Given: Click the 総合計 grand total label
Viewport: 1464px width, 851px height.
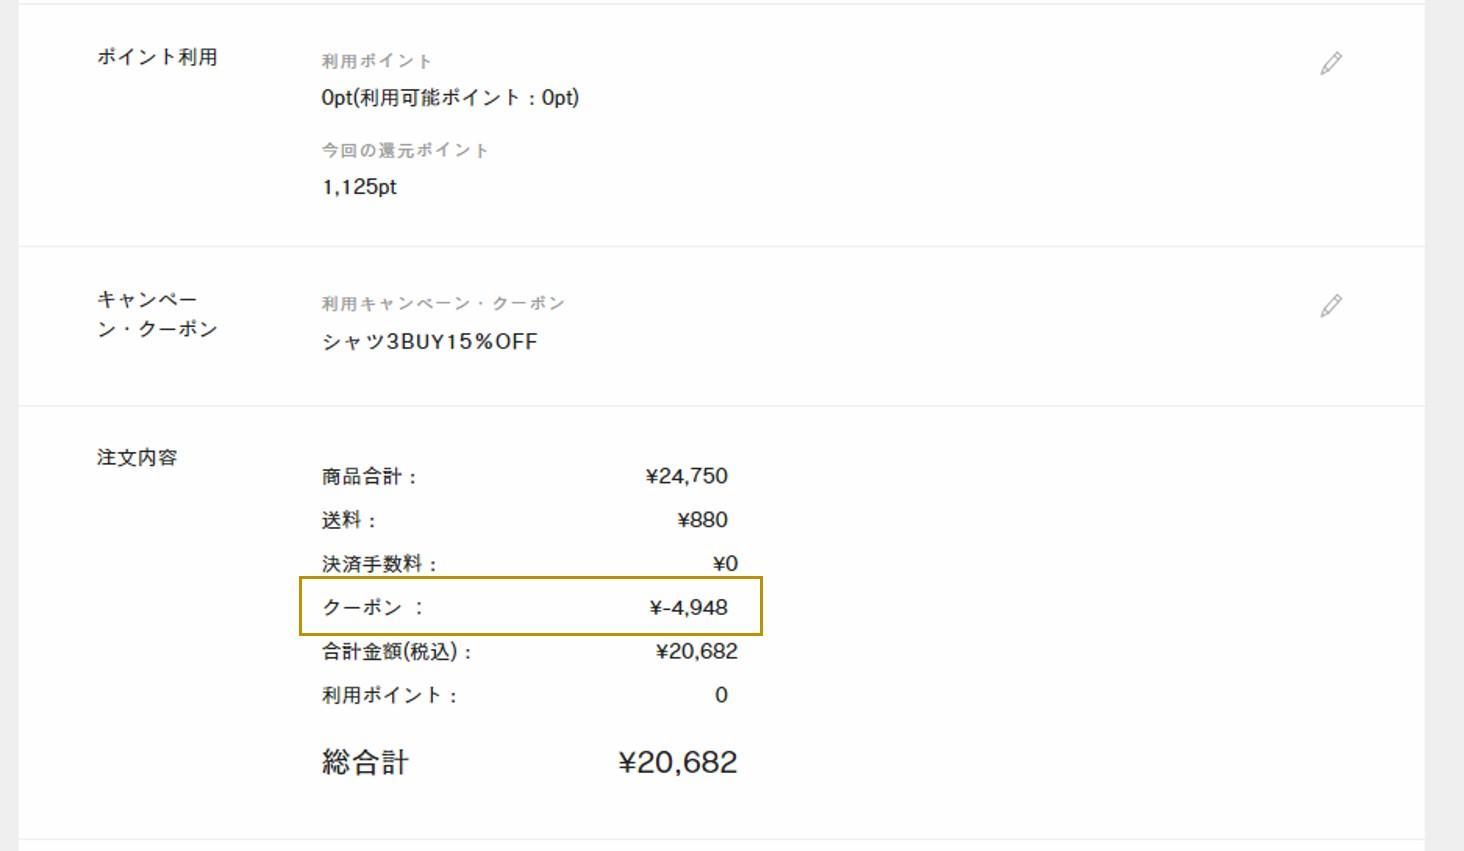Looking at the screenshot, I should [365, 762].
